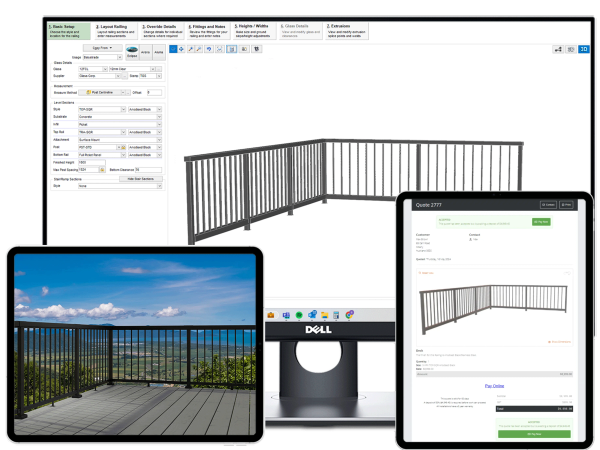Click the wireframe view icon beside 3D
Image resolution: width=600 pixels, height=450 pixels.
click(571, 49)
